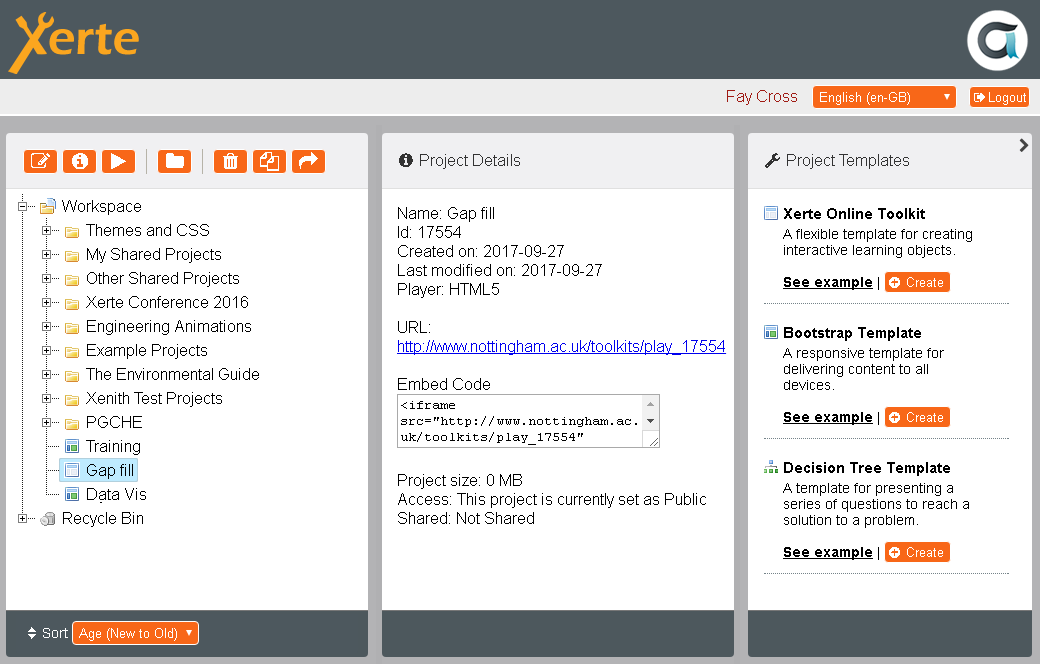This screenshot has height=664, width=1040.
Task: Click into the Embed Code text area
Action: point(521,421)
